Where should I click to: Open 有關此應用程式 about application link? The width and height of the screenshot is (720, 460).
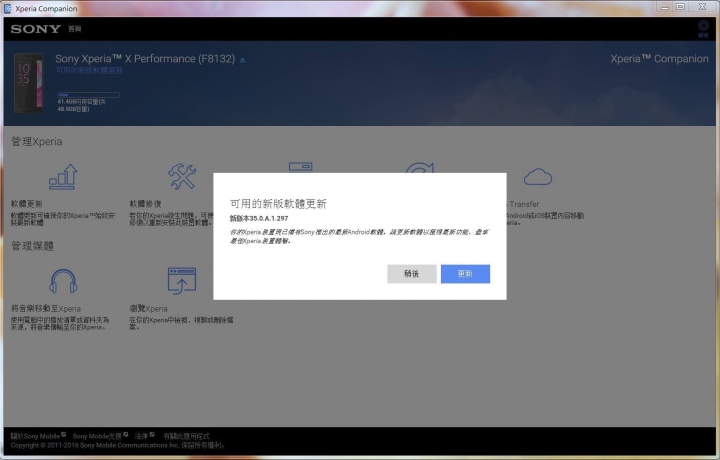186,436
